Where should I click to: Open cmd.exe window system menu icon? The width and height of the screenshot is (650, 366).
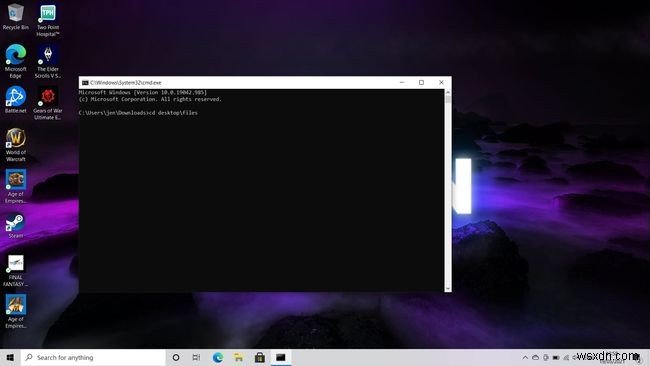(85, 82)
